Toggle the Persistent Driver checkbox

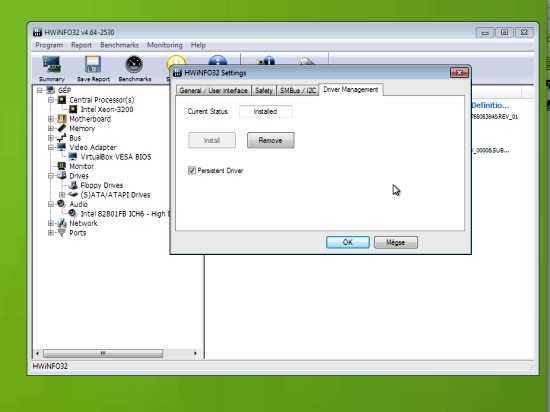click(192, 170)
